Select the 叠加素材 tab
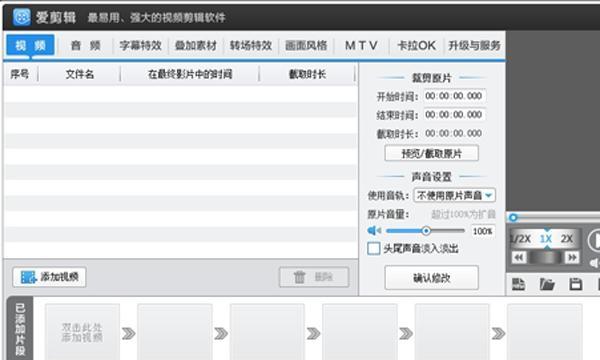Image resolution: width=600 pixels, height=360 pixels. pos(196,46)
